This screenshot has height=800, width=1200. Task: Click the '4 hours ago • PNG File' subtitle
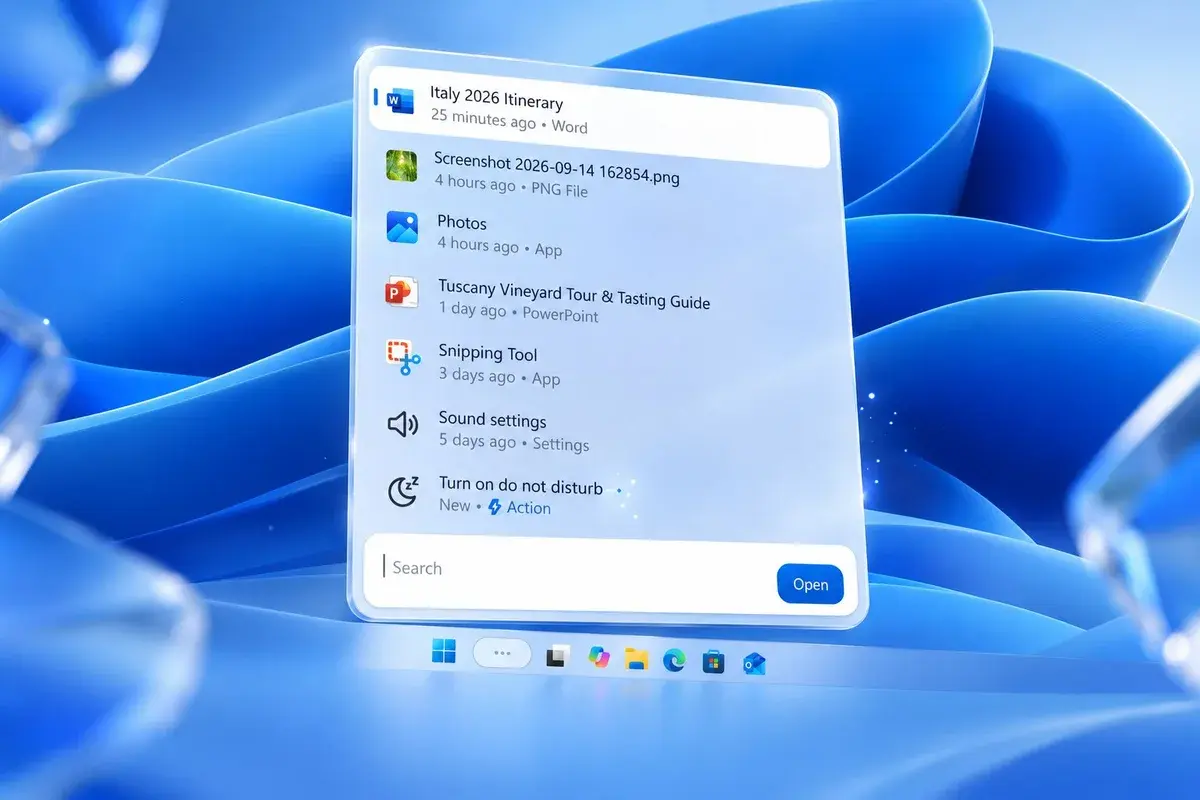pos(511,187)
